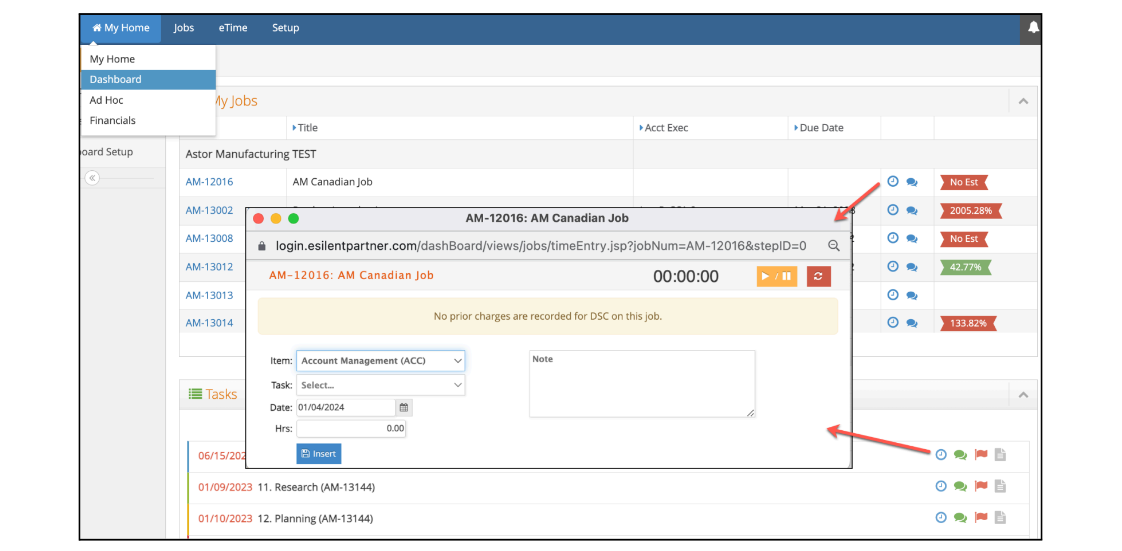
Task: Open job link AM-13013
Action: tap(209, 295)
